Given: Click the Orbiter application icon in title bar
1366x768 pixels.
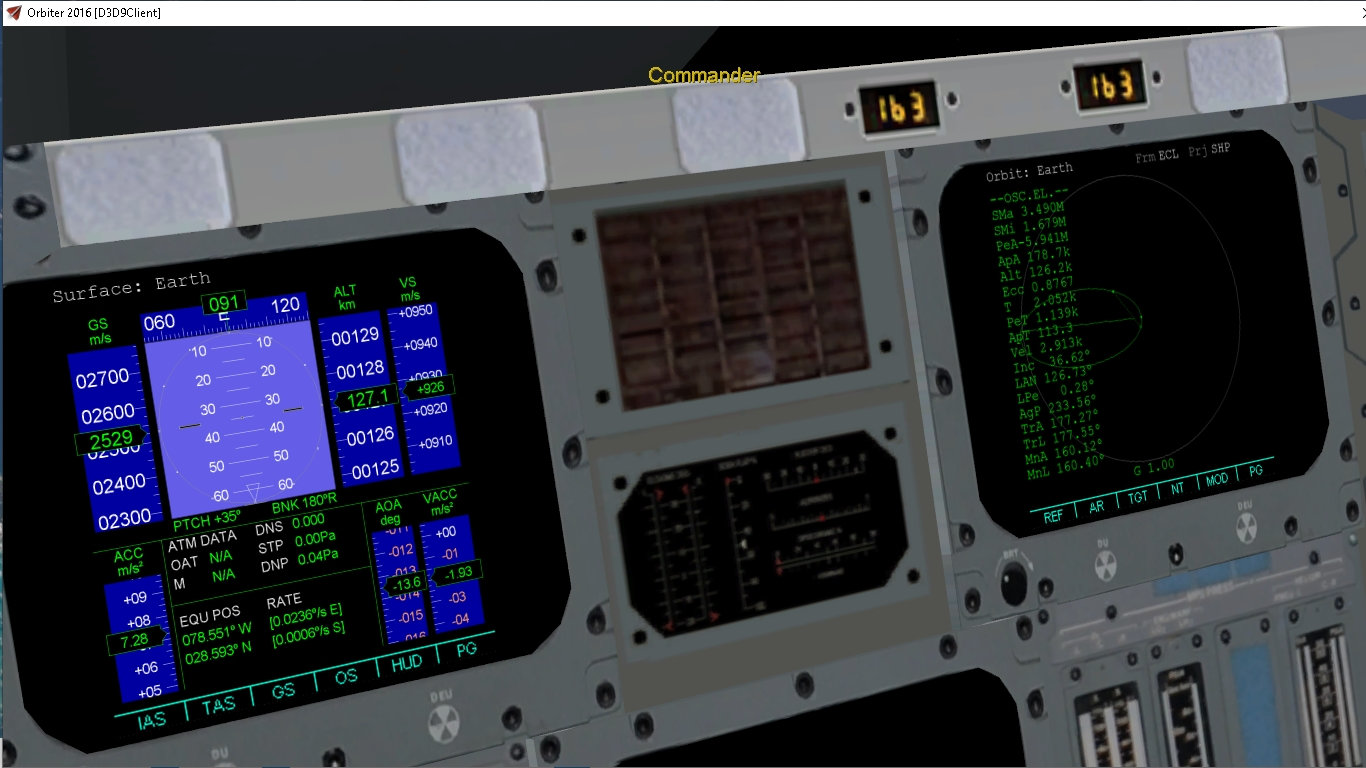Looking at the screenshot, I should click(x=14, y=12).
